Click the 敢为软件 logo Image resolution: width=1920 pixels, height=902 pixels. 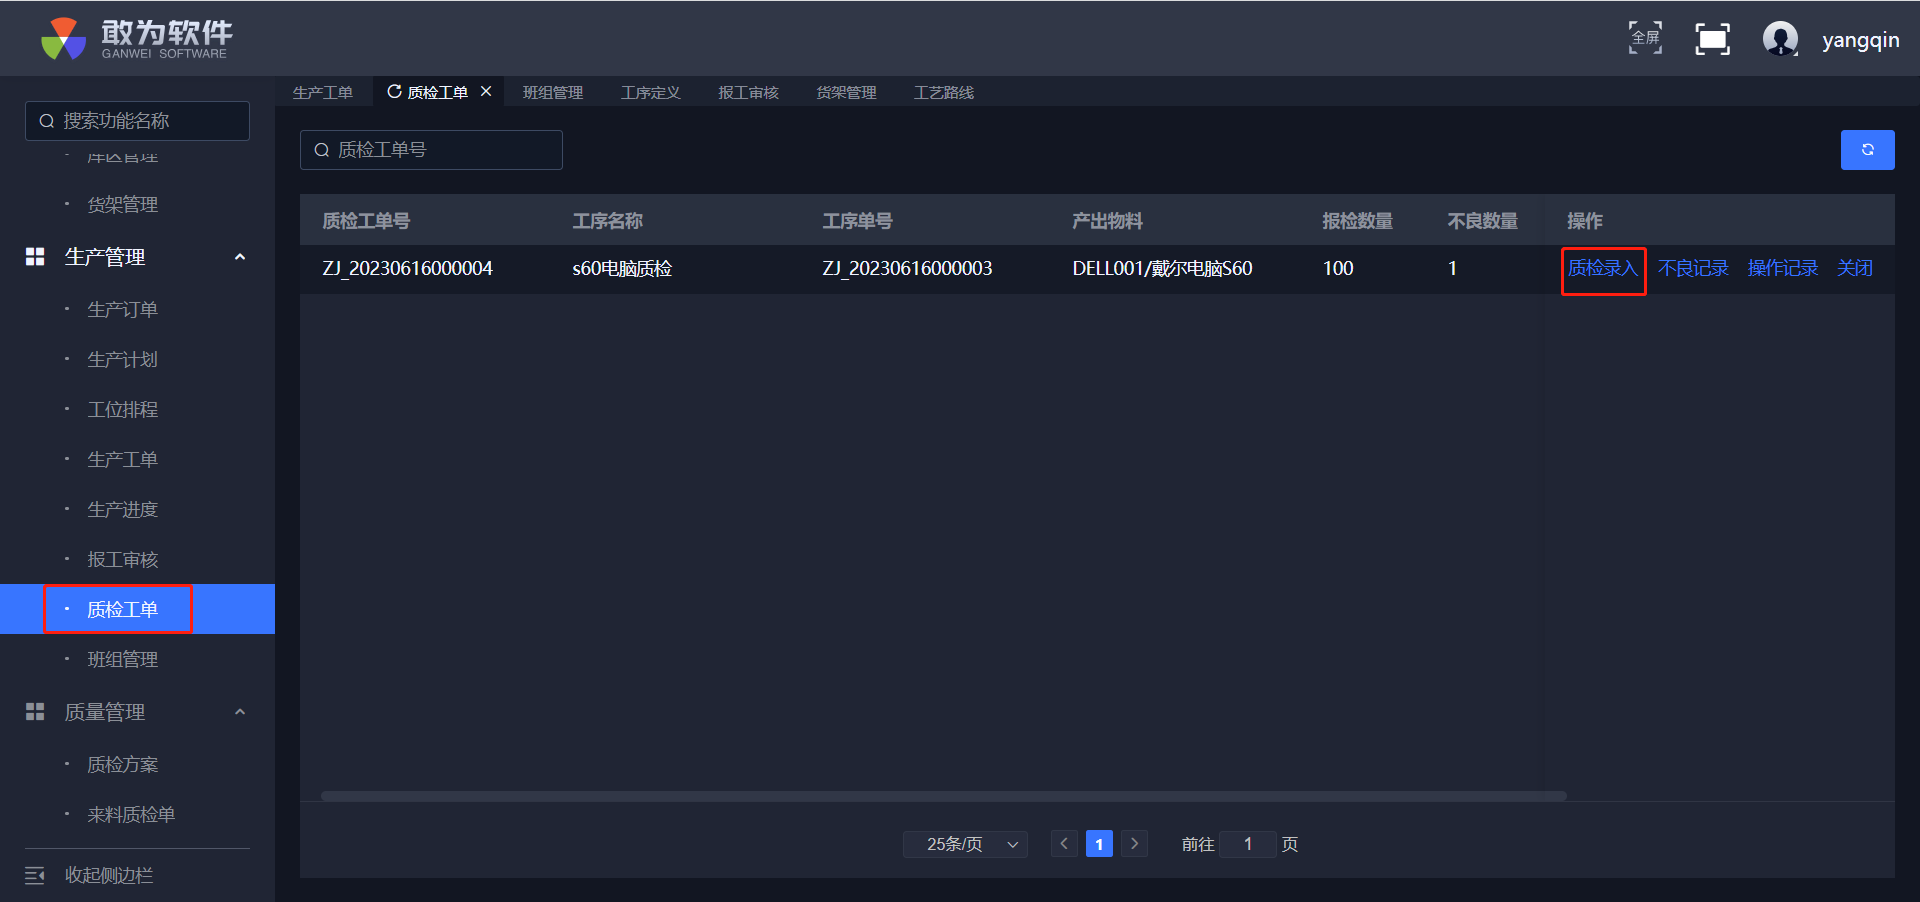coord(137,39)
